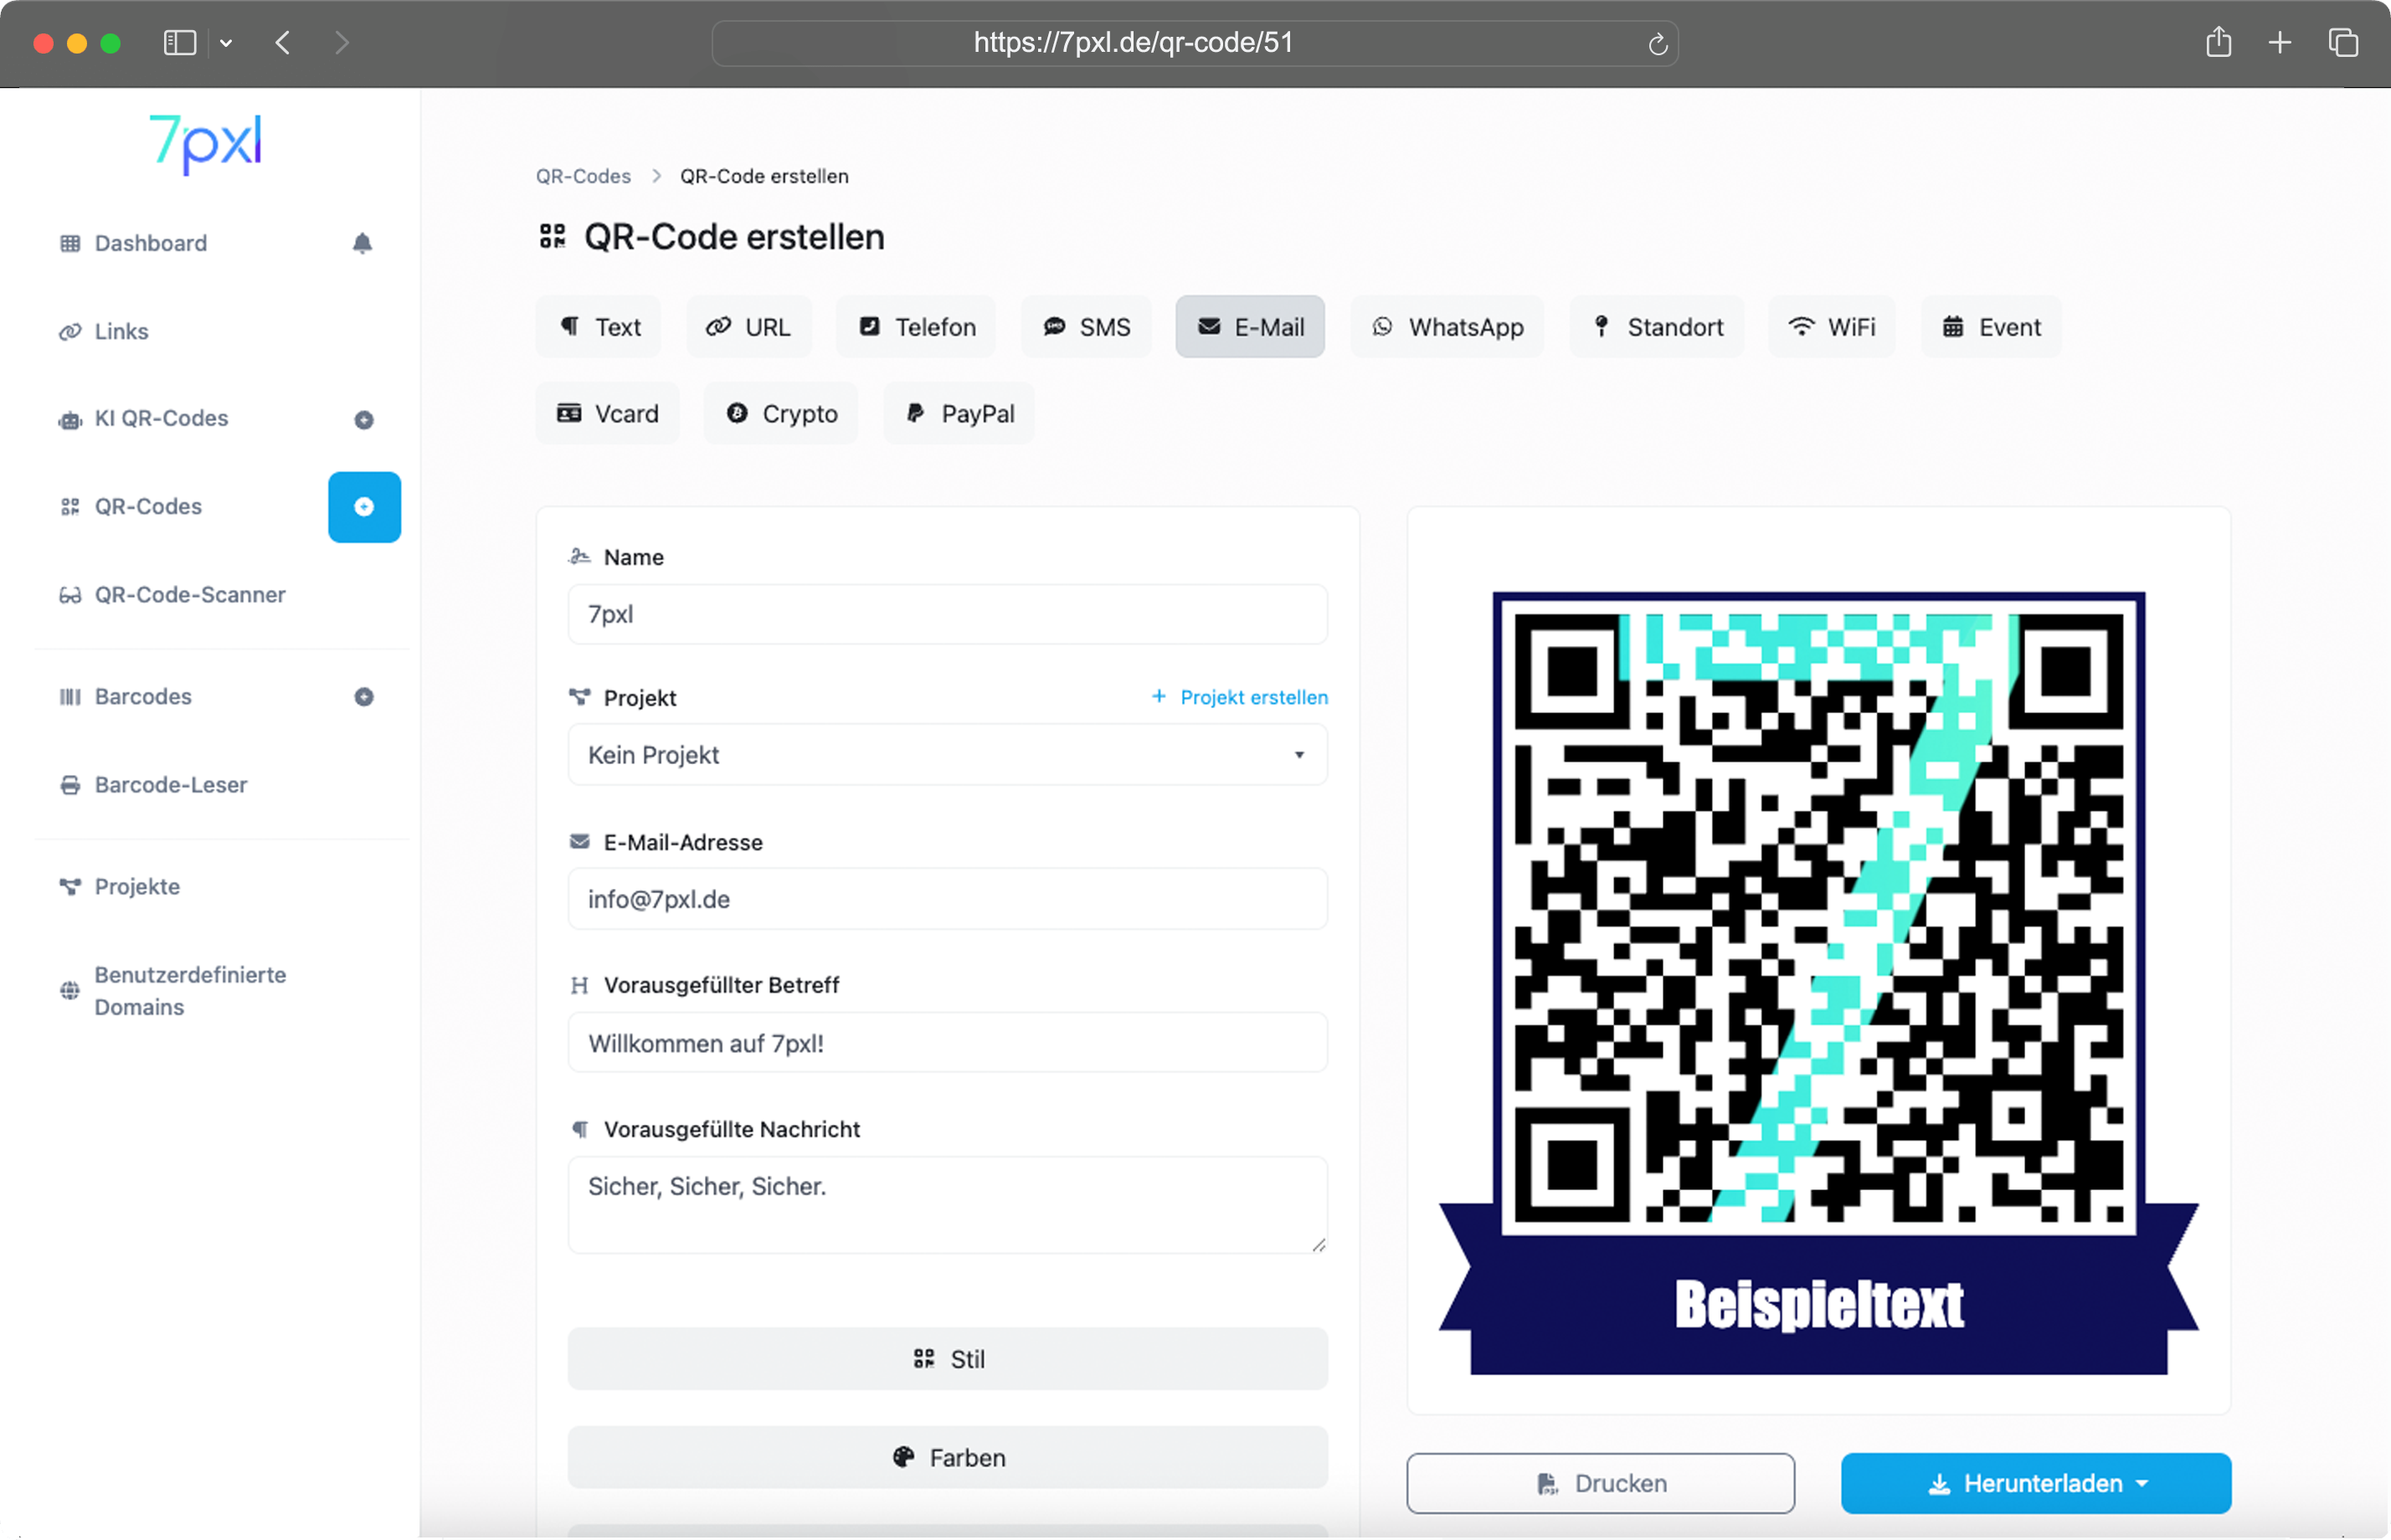Image resolution: width=2391 pixels, height=1540 pixels.
Task: Select the Crypto QR type tab
Action: (x=781, y=414)
